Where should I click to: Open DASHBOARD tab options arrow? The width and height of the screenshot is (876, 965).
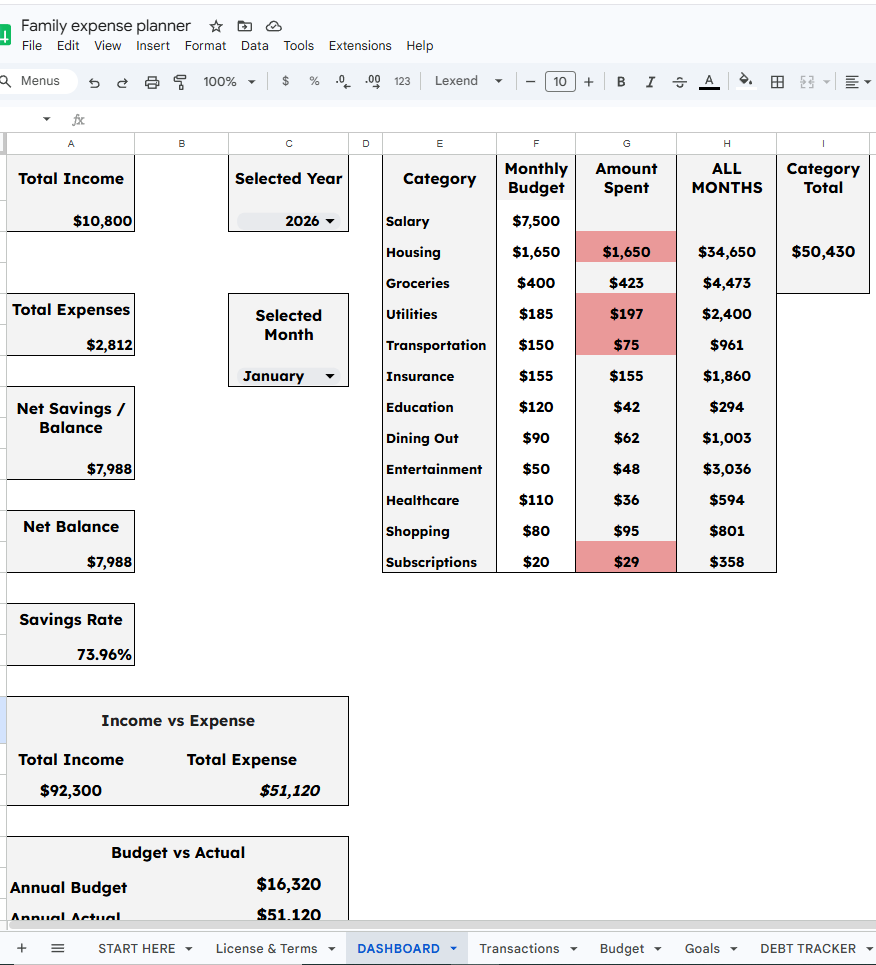point(454,948)
